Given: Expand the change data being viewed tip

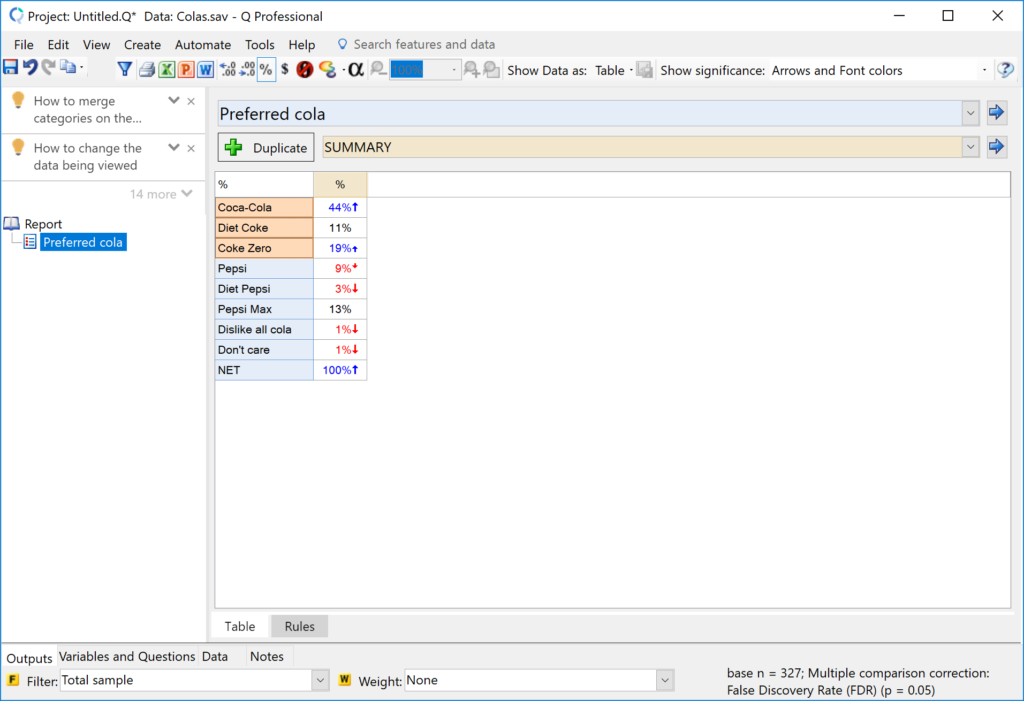Looking at the screenshot, I should (174, 148).
